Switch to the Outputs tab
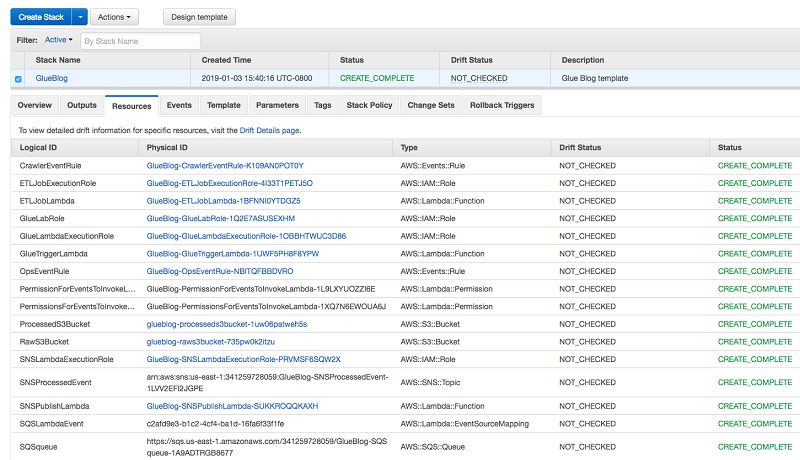 tap(82, 105)
